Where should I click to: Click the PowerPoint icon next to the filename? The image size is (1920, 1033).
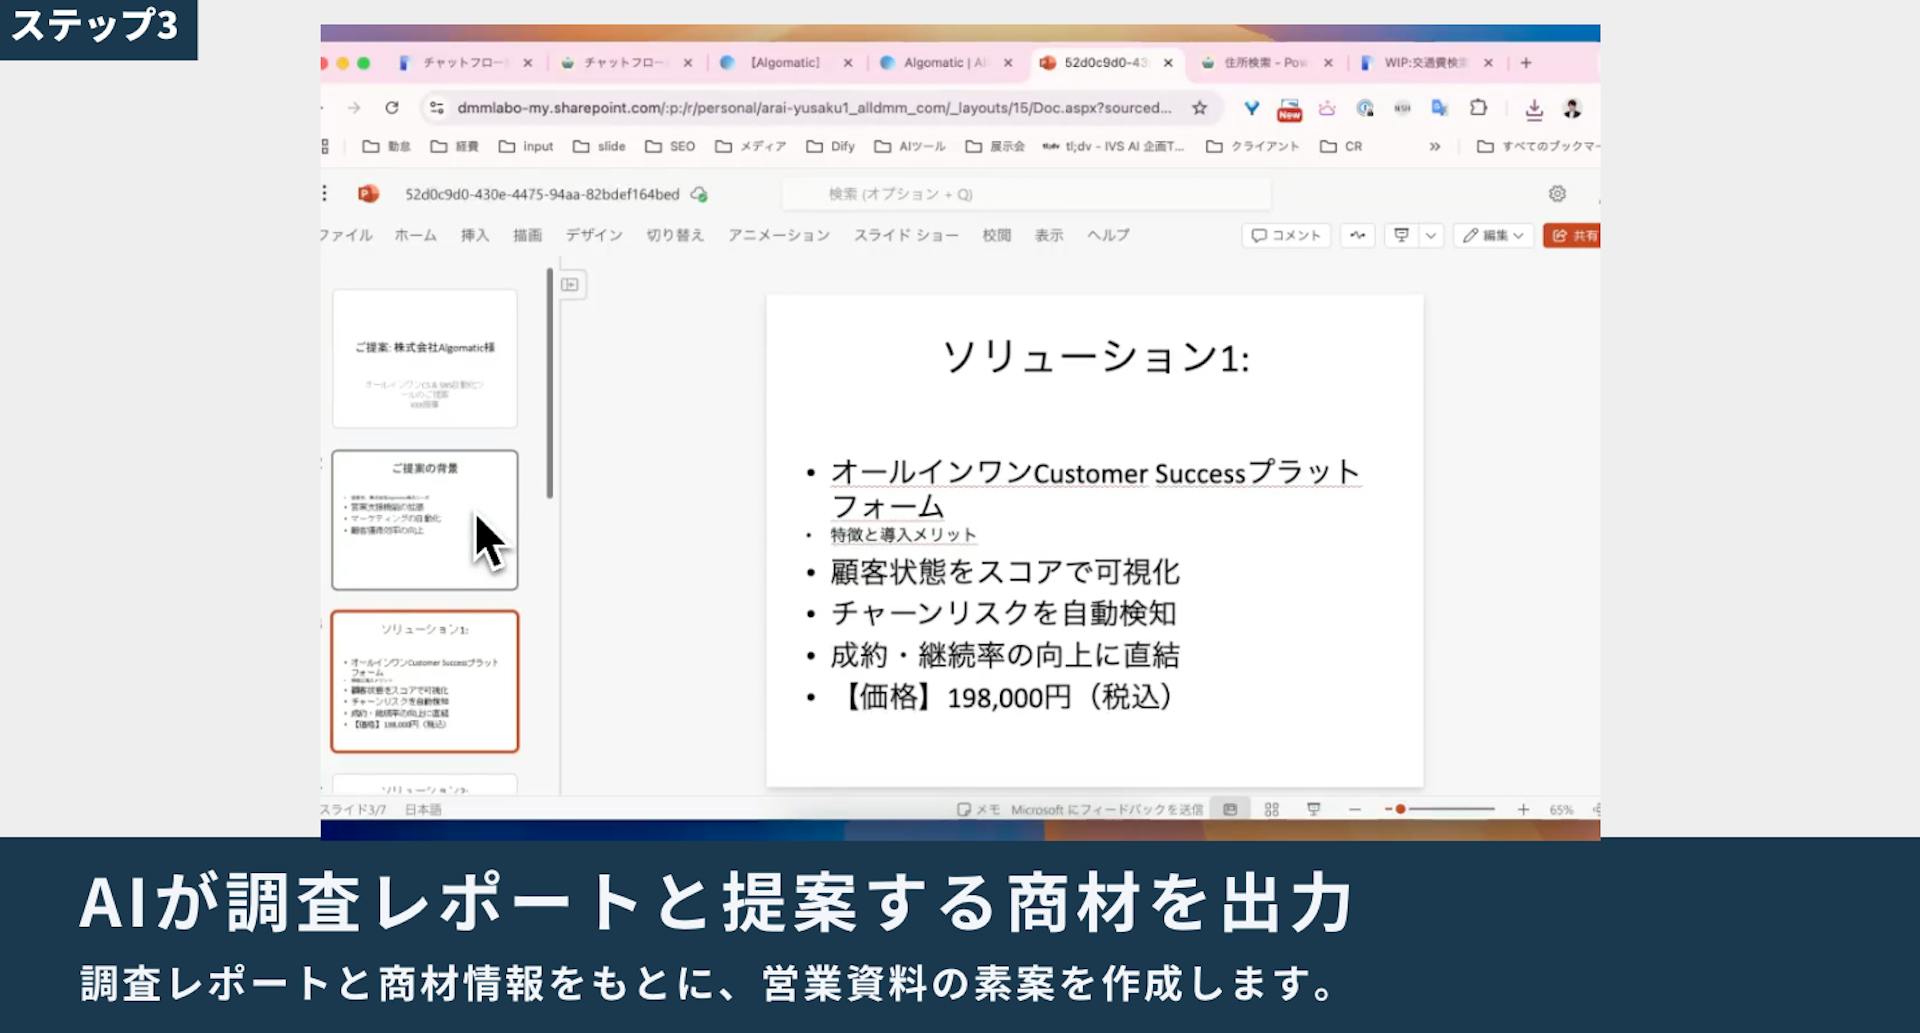(370, 194)
